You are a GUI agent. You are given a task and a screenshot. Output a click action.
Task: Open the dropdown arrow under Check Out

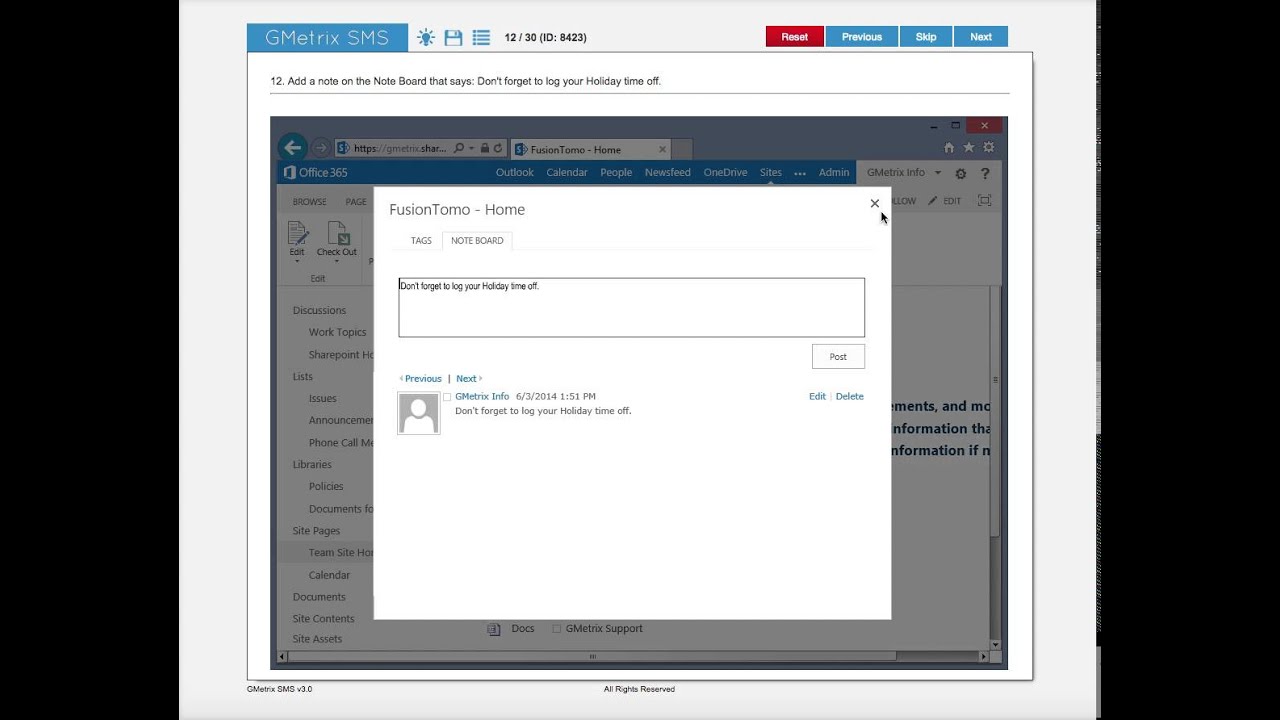[x=337, y=262]
